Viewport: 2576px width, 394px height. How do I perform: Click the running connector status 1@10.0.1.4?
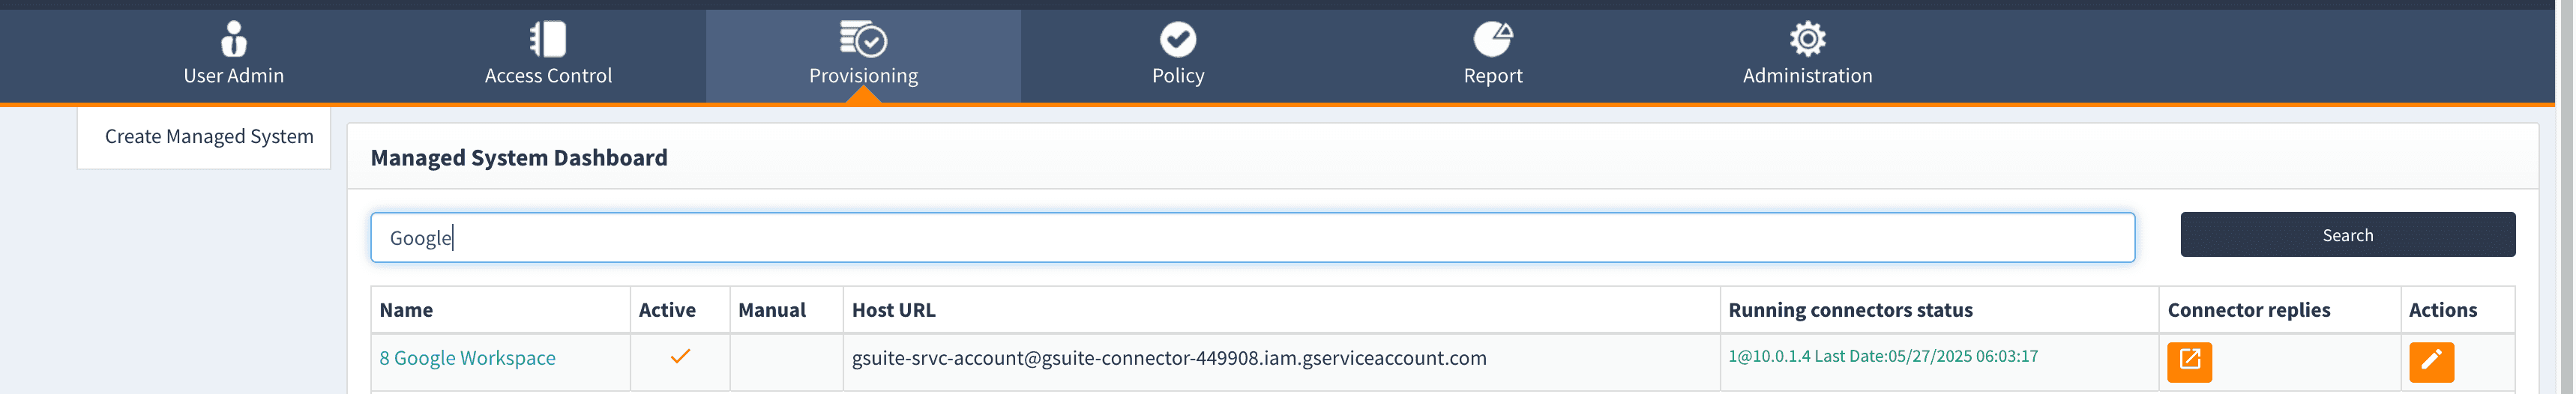pos(1882,357)
